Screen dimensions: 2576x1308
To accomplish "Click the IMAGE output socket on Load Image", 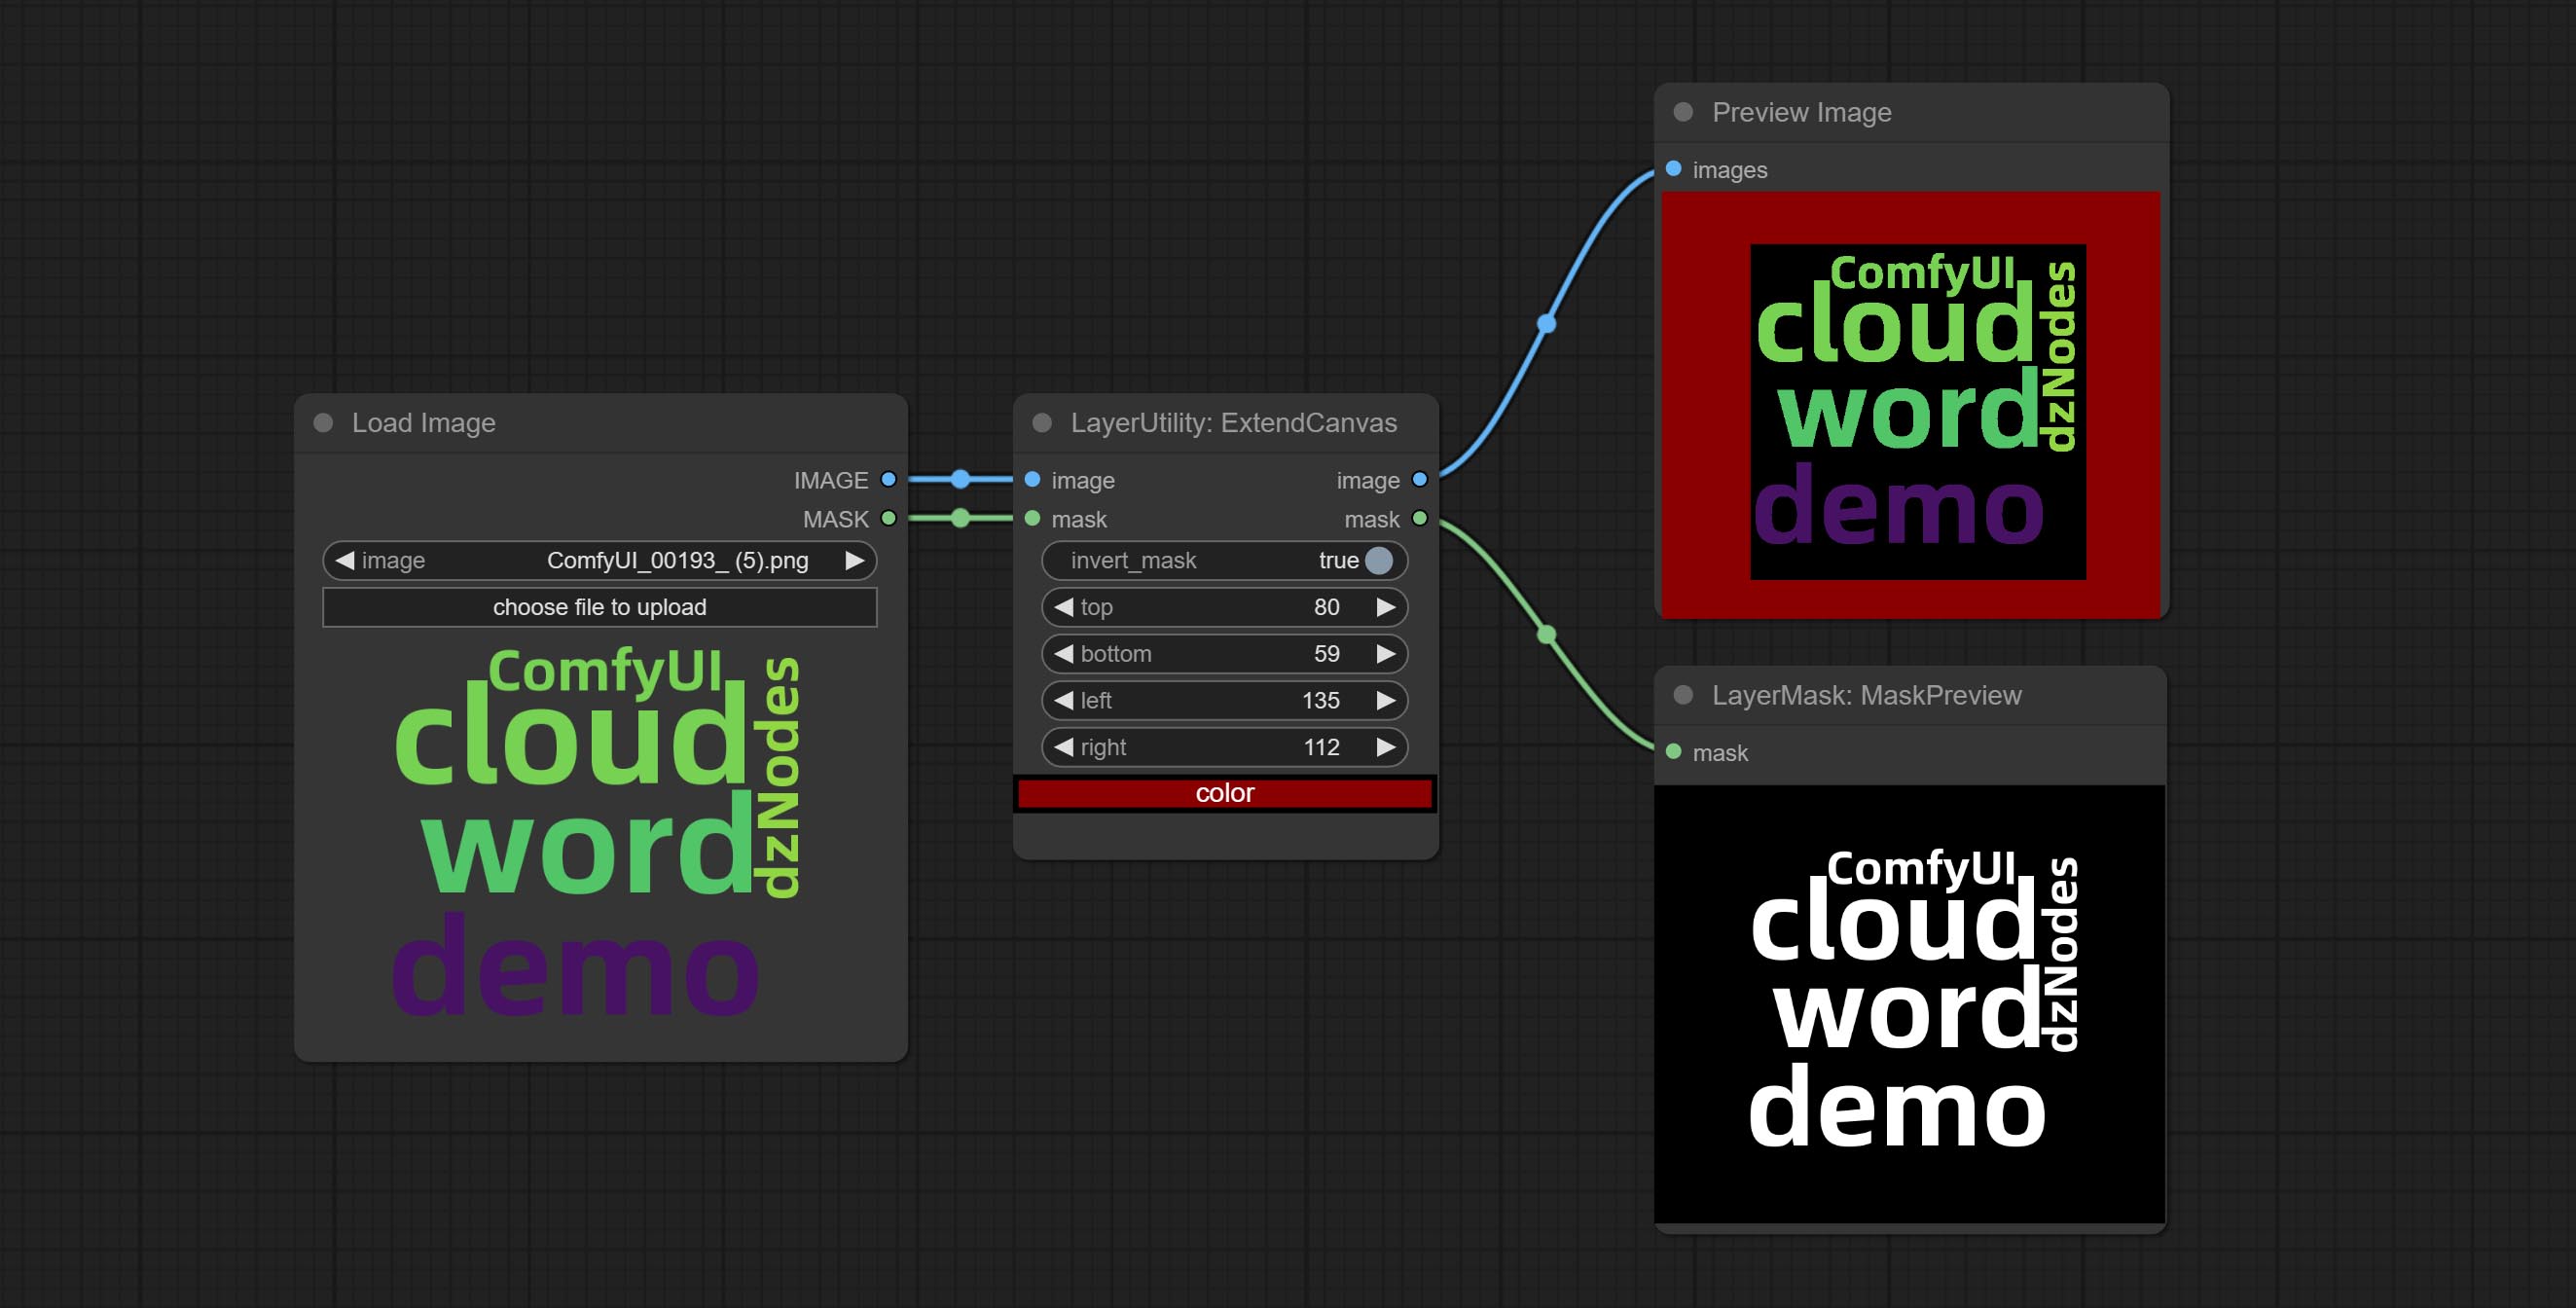I will point(888,480).
